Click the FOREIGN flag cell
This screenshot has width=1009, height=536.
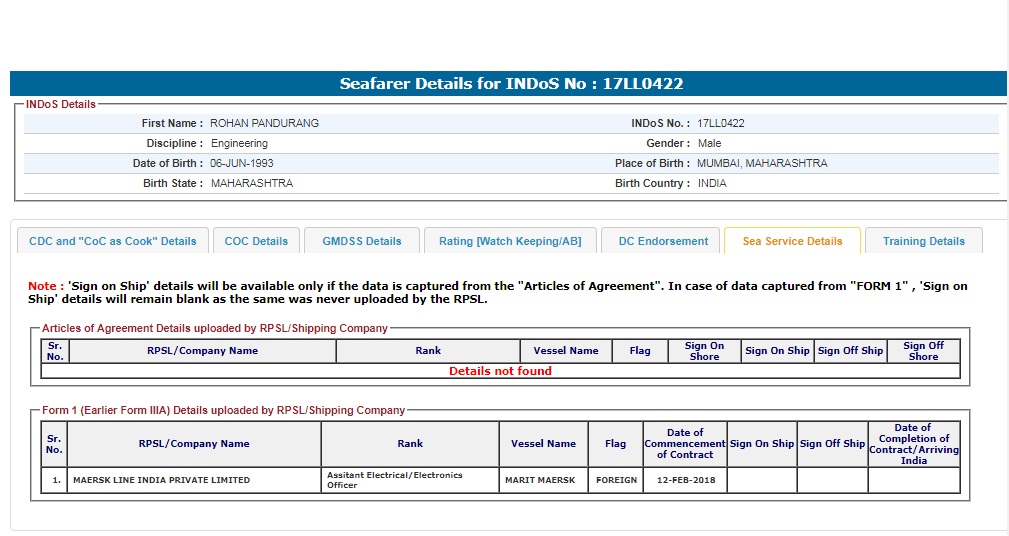616,480
